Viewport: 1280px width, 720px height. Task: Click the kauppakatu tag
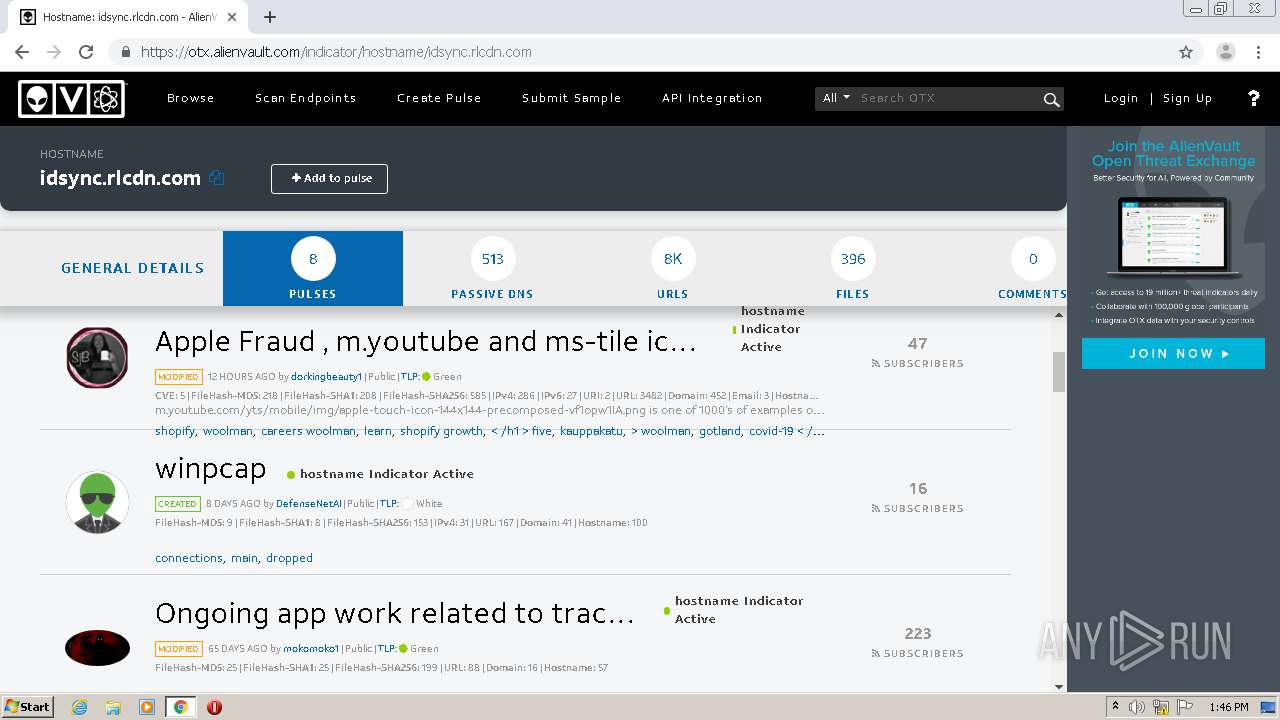591,431
